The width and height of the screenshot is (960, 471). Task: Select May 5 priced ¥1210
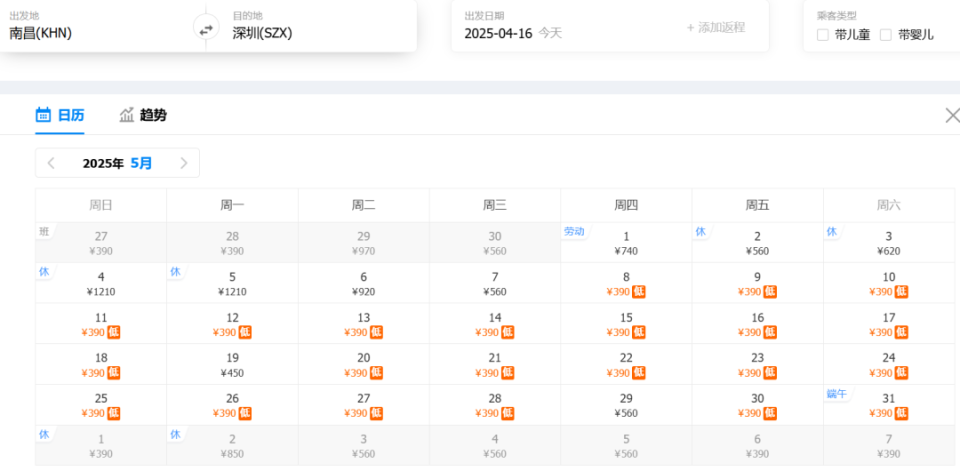(x=232, y=283)
